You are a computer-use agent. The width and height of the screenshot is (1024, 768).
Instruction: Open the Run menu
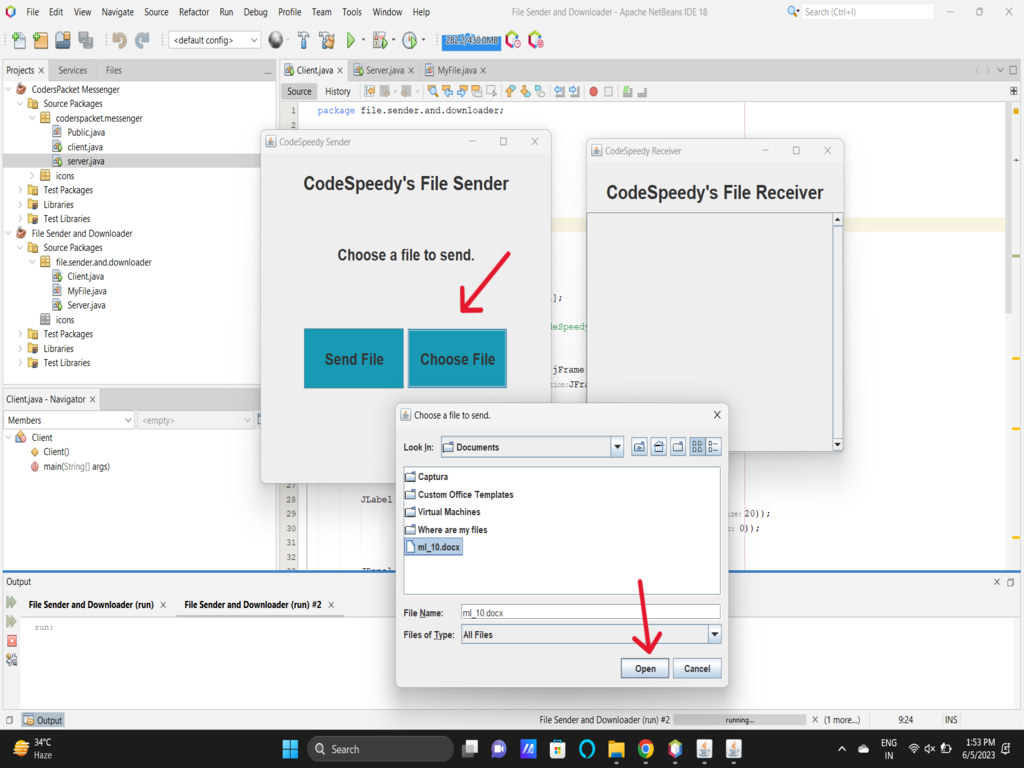226,12
